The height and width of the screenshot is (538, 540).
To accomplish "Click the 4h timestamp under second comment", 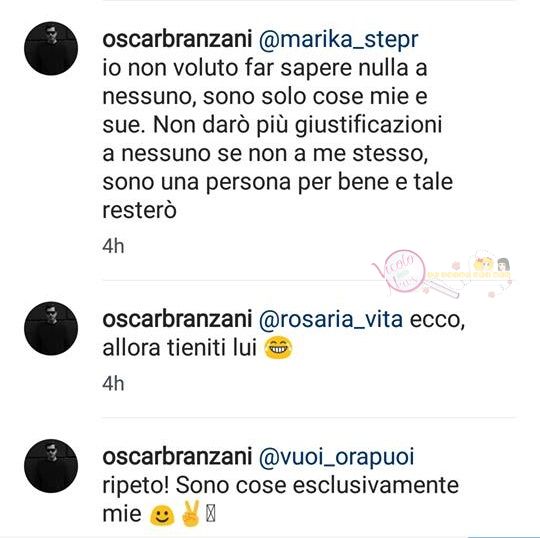I will (x=113, y=384).
